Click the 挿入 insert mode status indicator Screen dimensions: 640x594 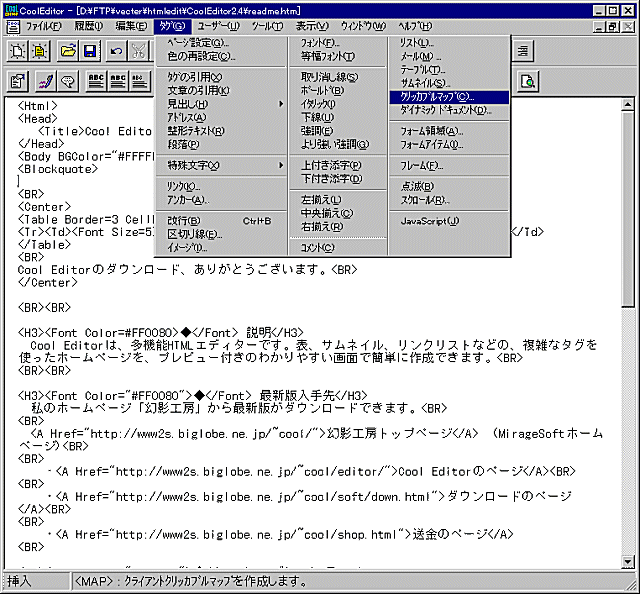tap(36, 581)
